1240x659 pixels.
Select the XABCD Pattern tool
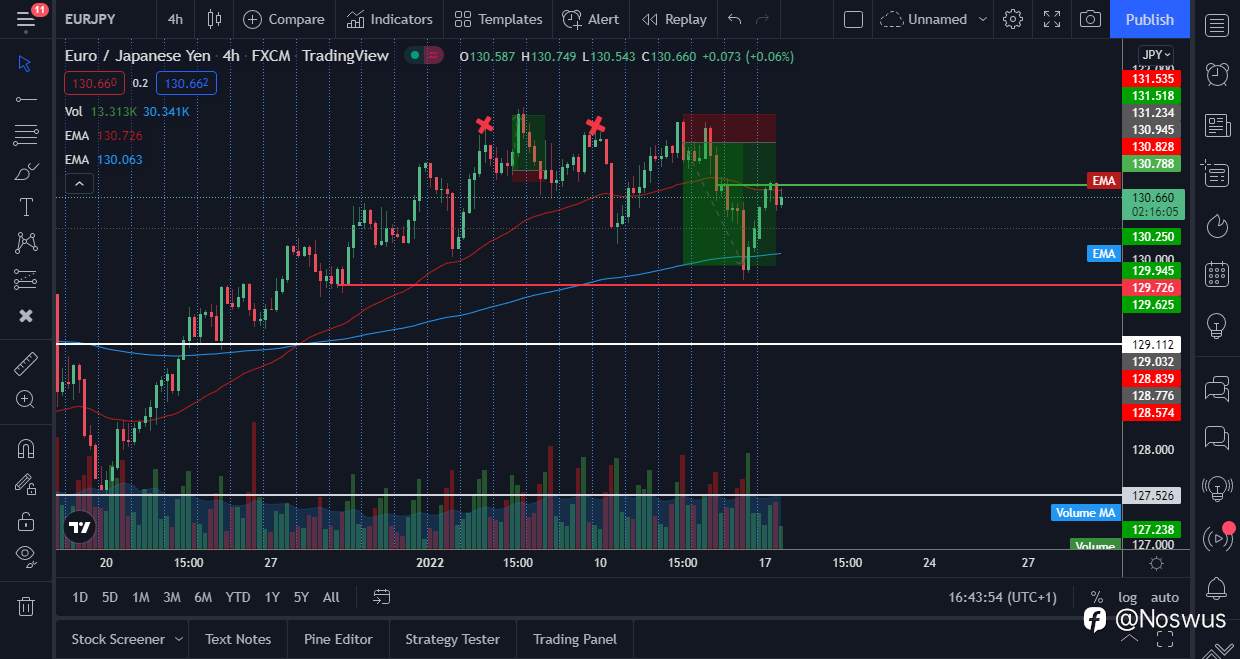(x=25, y=243)
